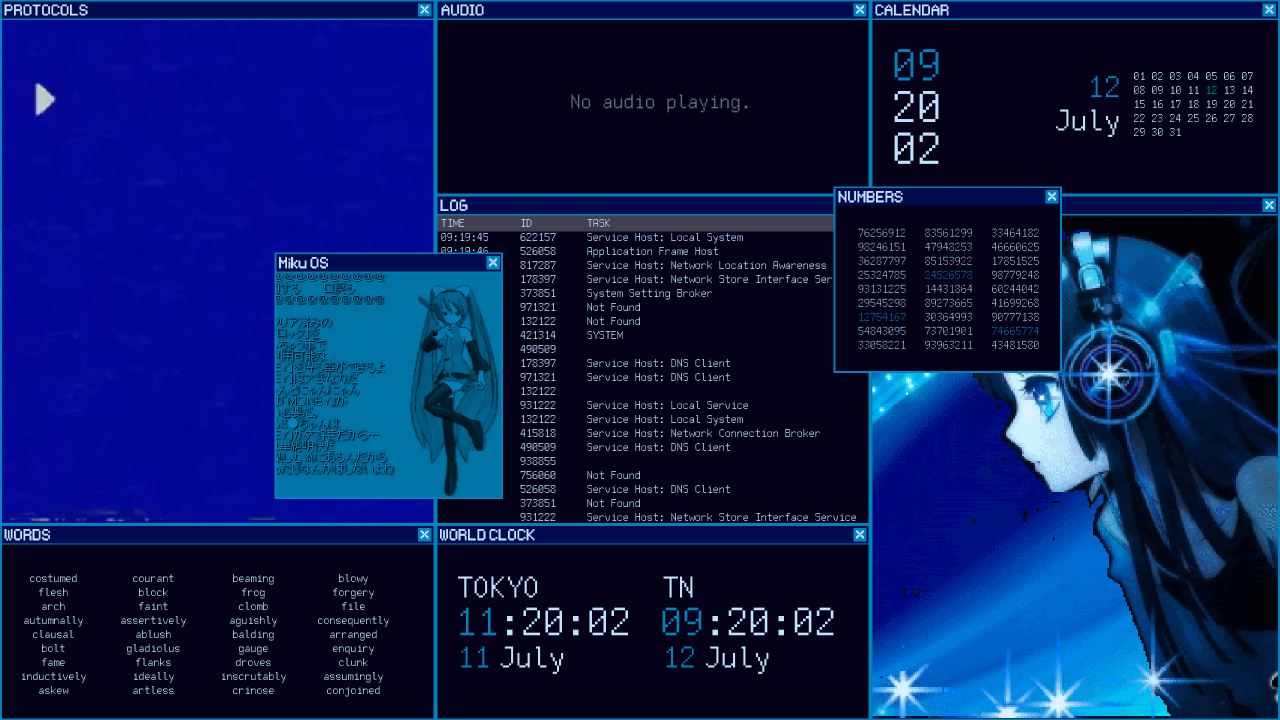Image resolution: width=1280 pixels, height=720 pixels.
Task: Select the TASK column header in LOG
Action: [598, 223]
